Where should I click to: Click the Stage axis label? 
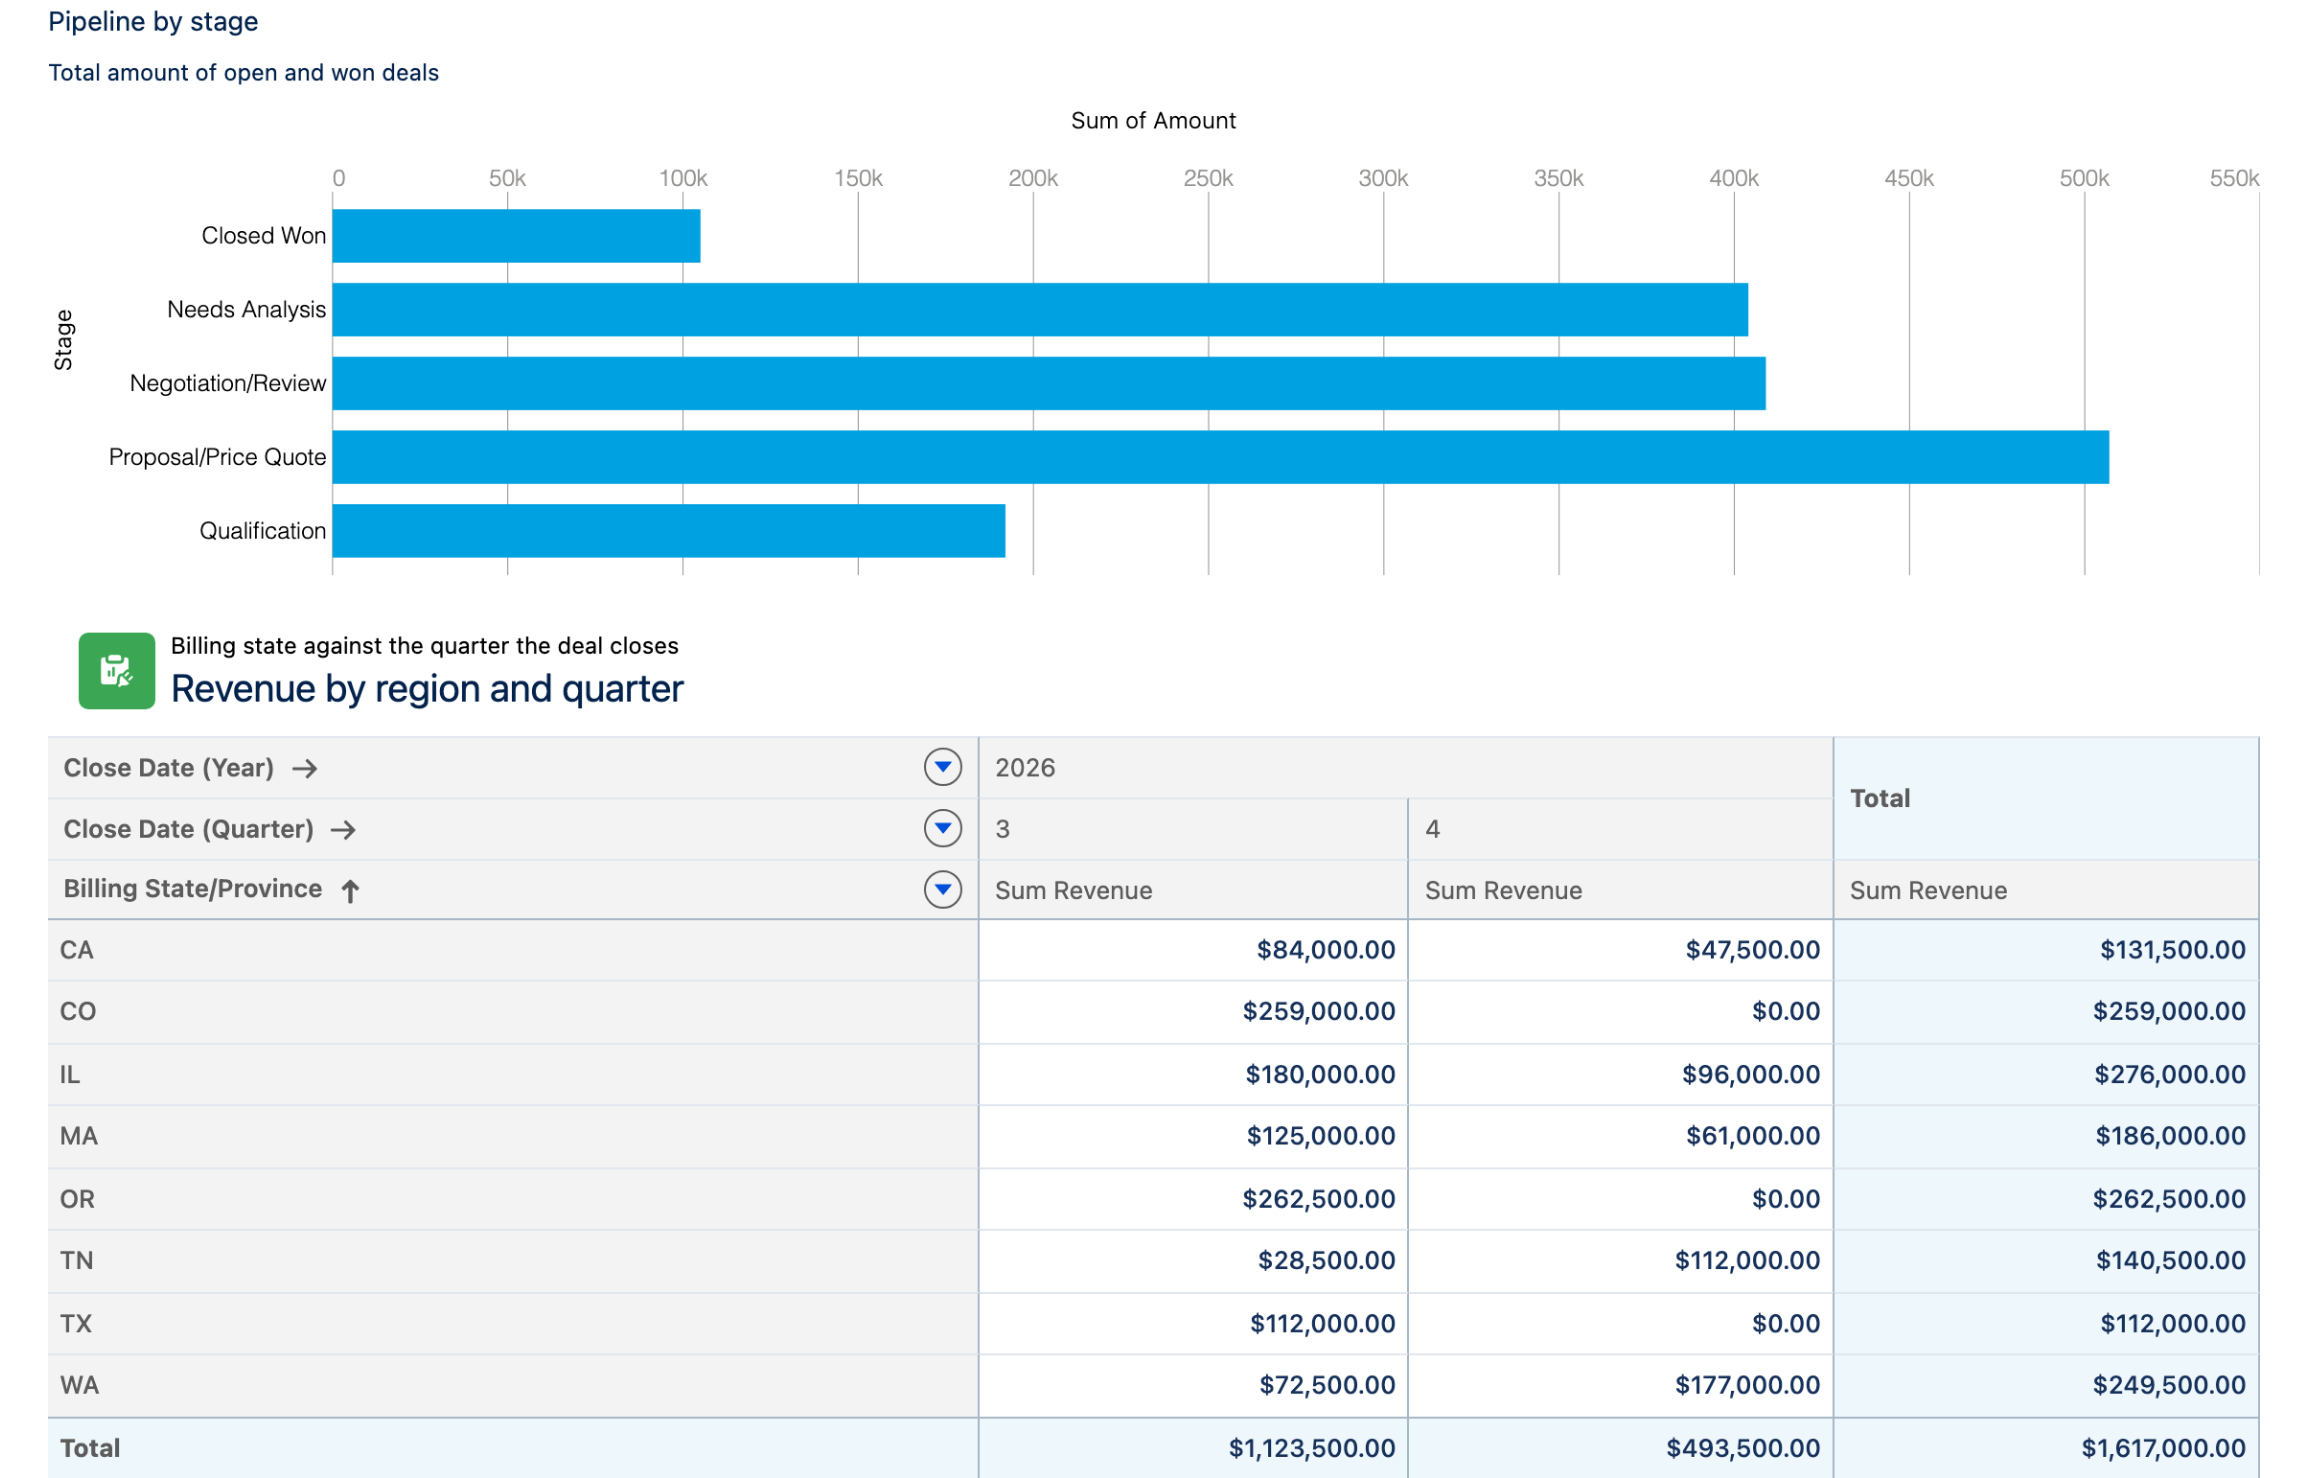coord(63,340)
